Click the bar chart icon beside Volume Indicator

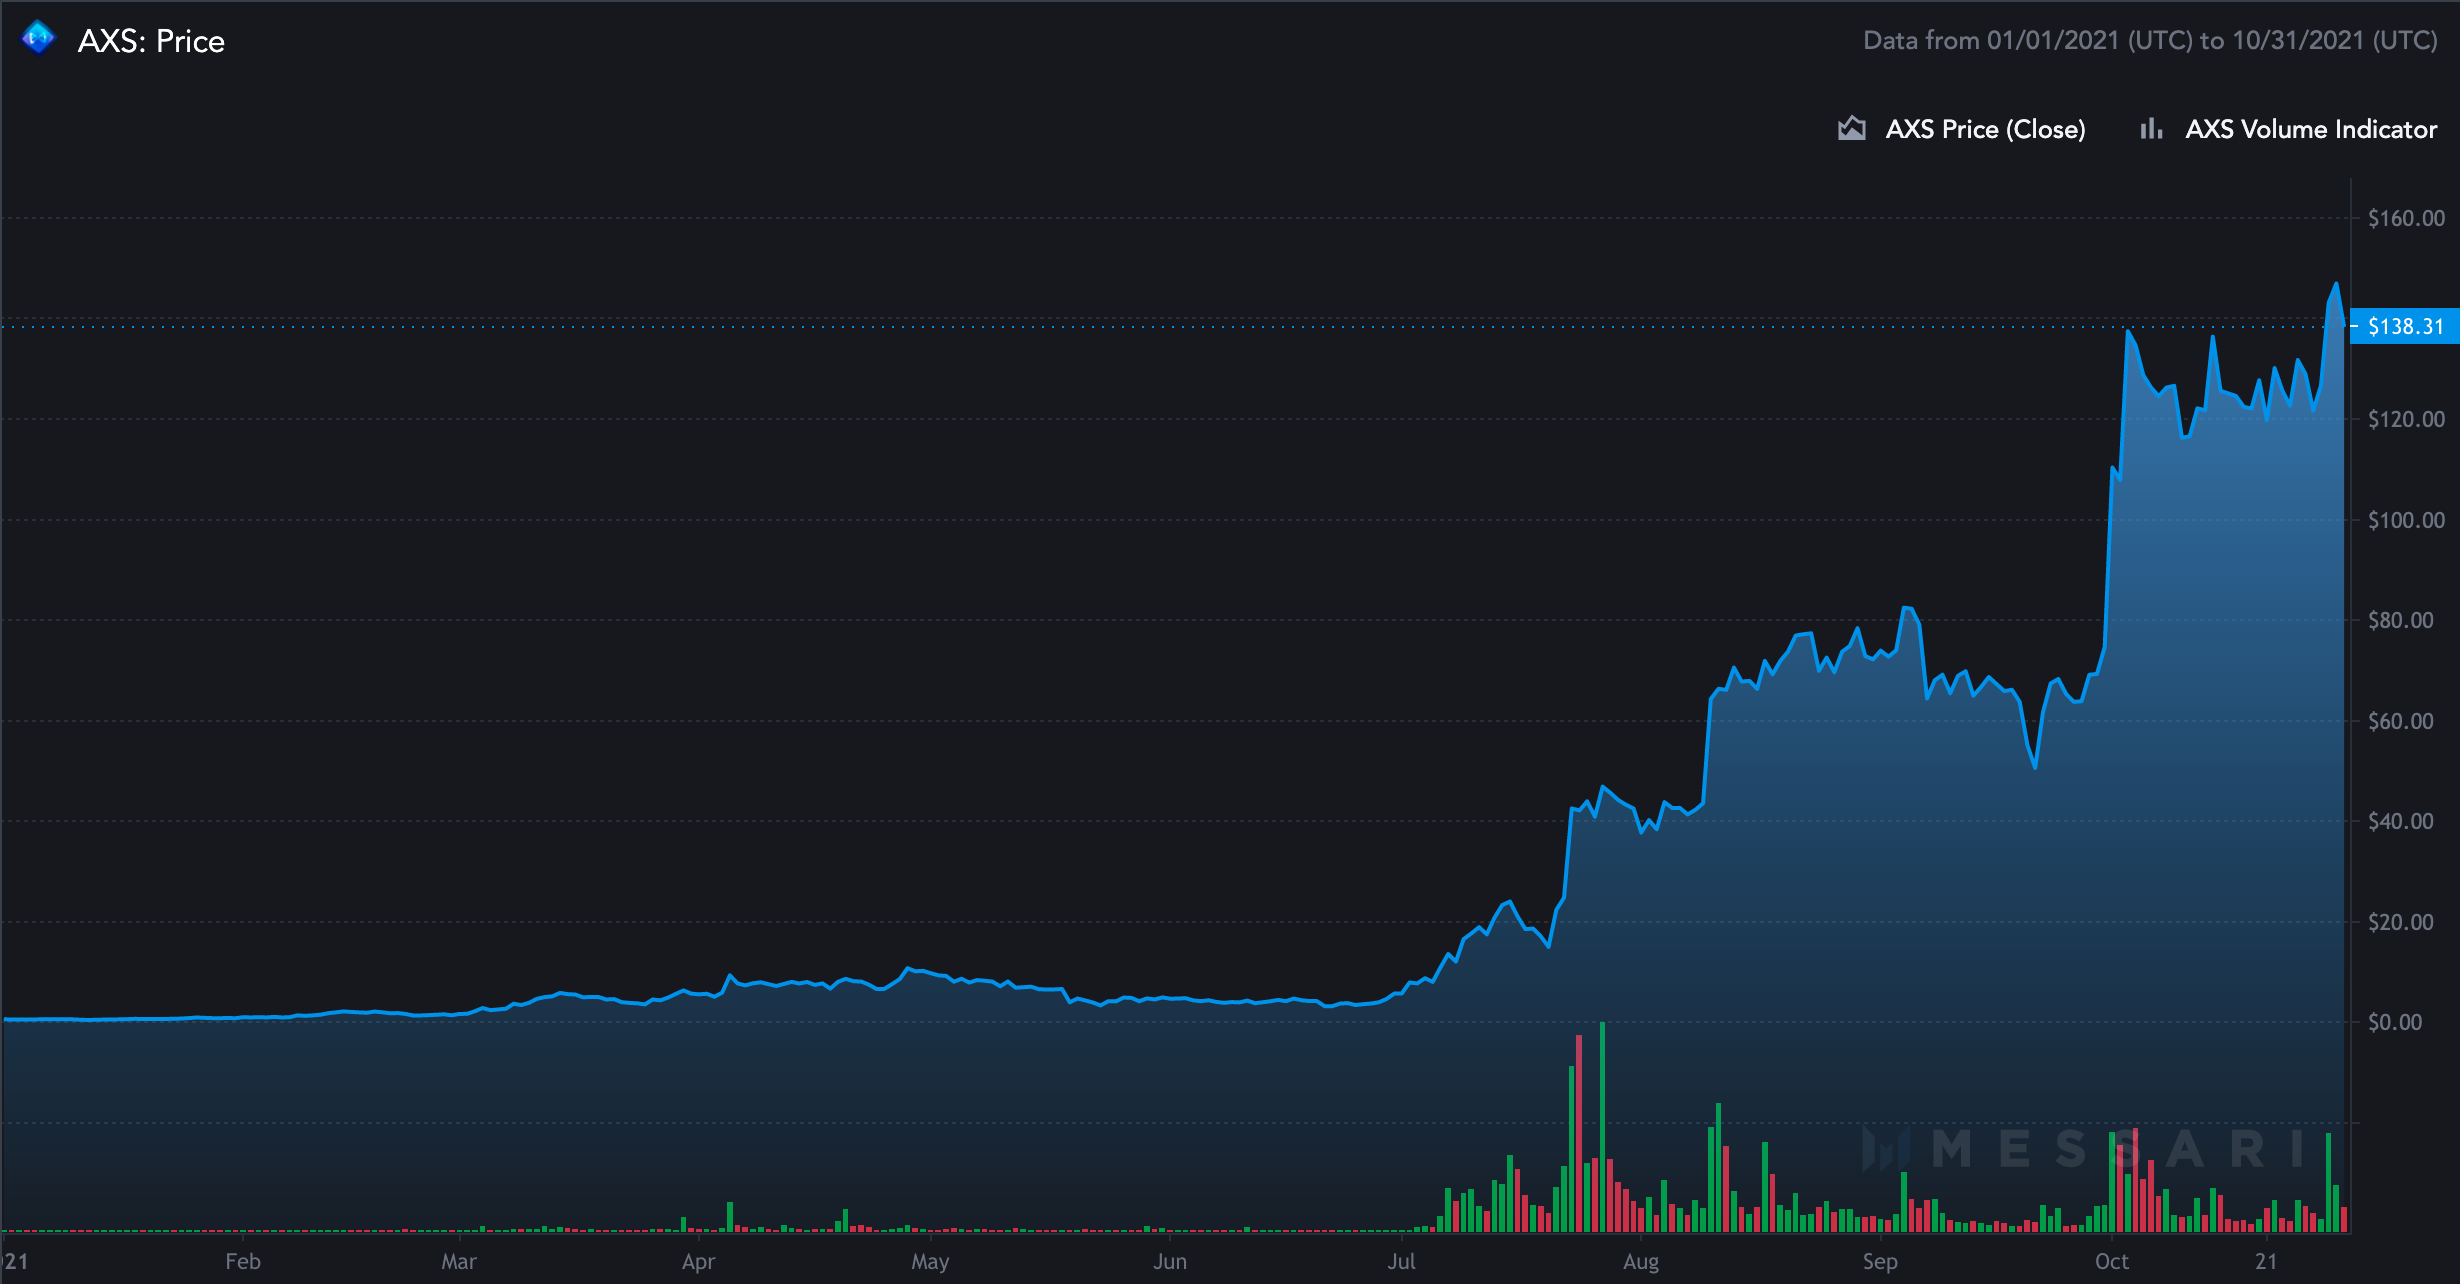(x=2150, y=129)
